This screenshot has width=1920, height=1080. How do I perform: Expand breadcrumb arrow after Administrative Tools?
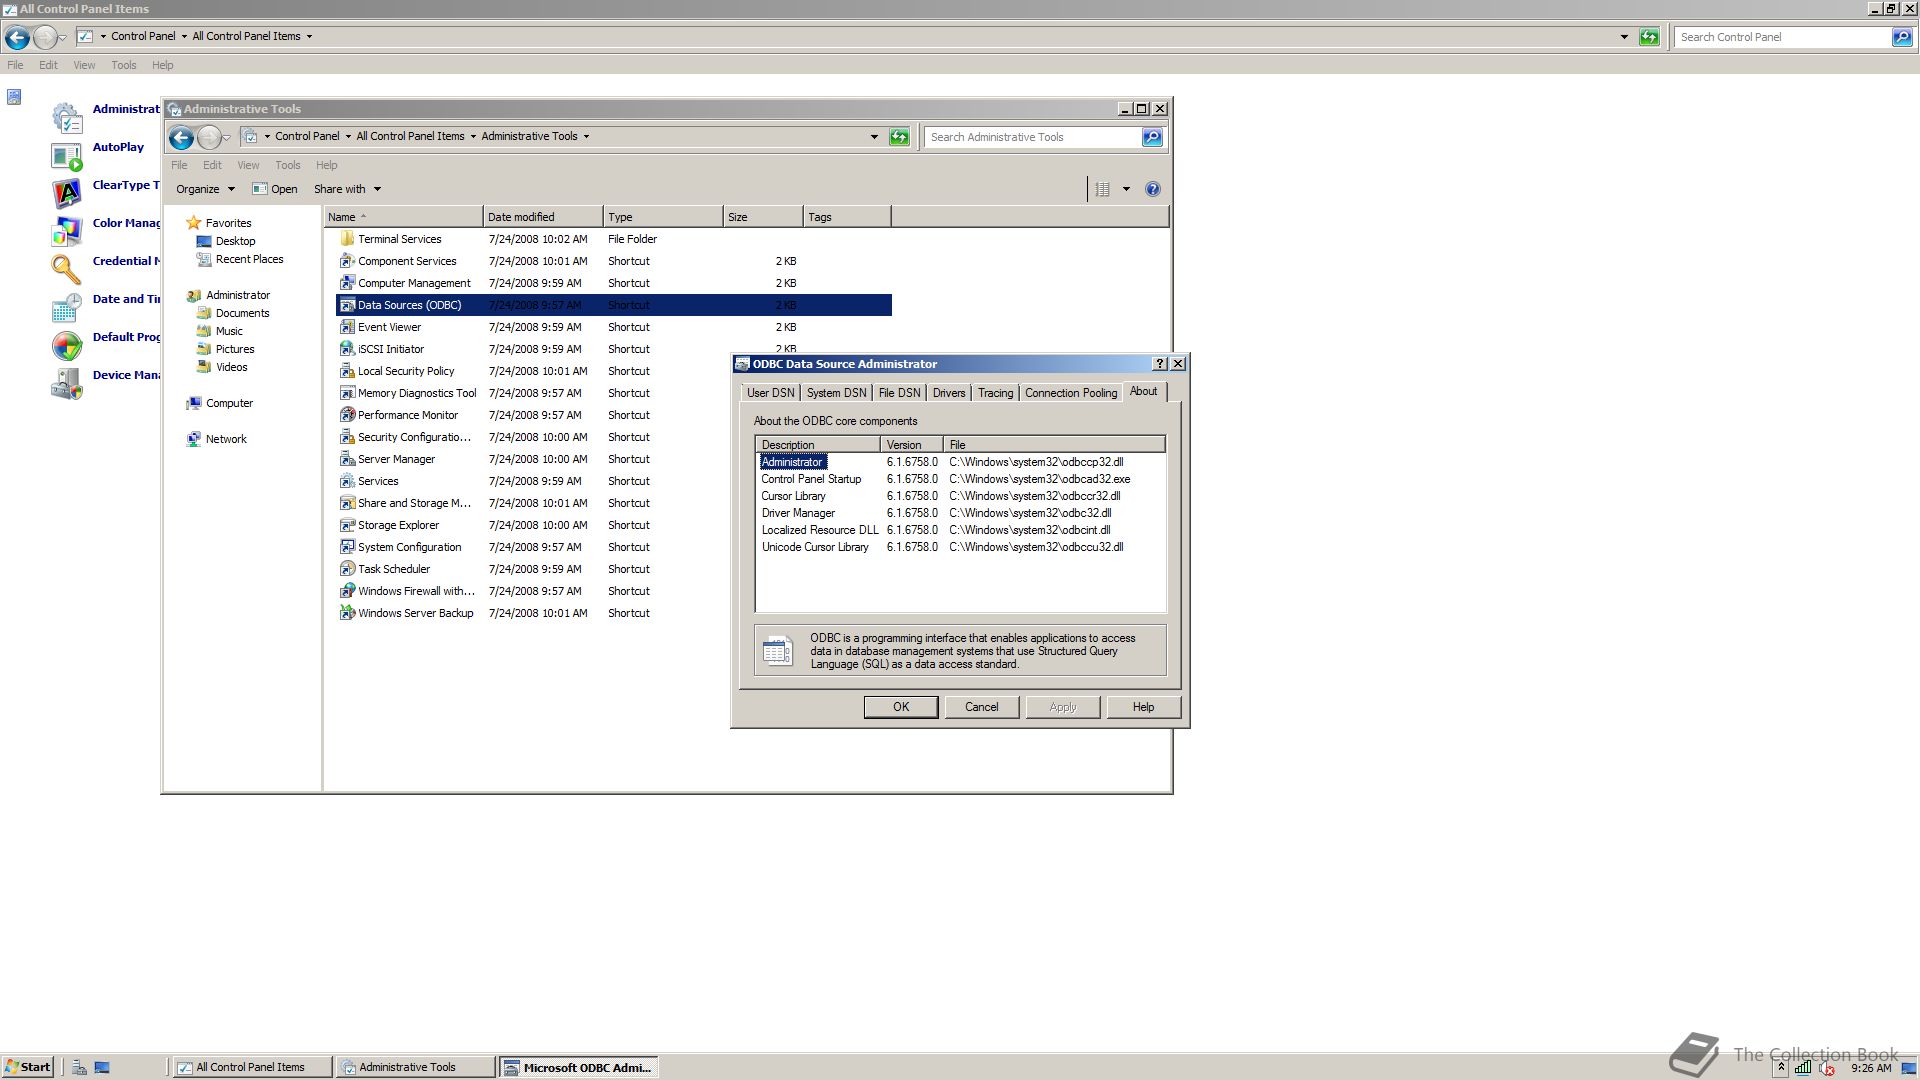[586, 136]
